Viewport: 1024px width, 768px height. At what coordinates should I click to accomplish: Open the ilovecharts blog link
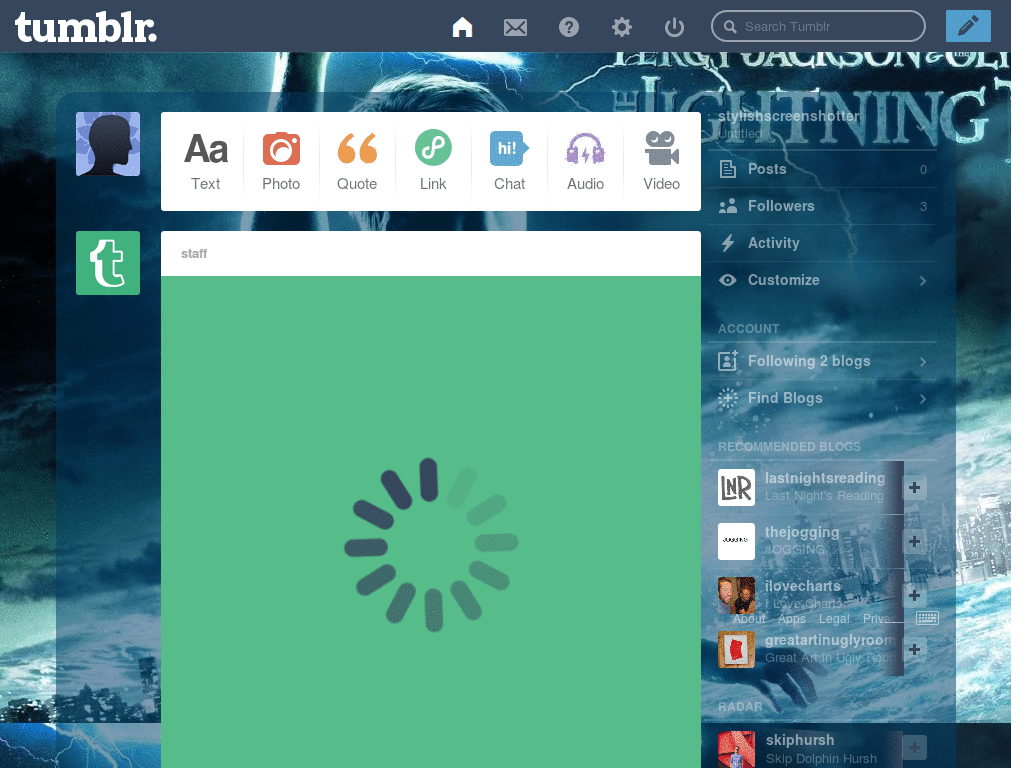point(803,586)
